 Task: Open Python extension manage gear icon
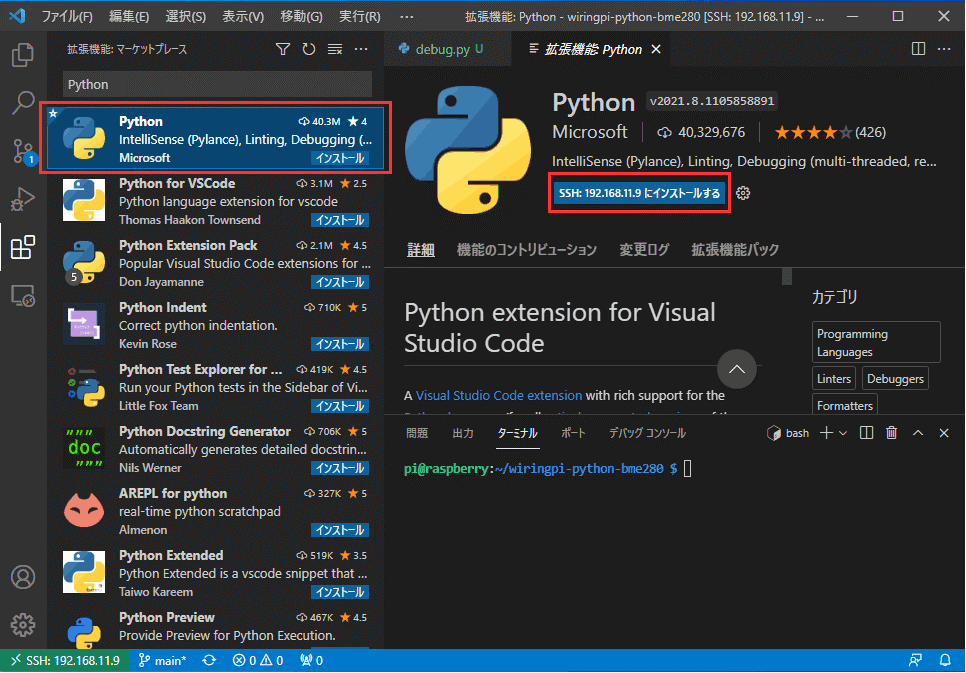click(x=743, y=193)
